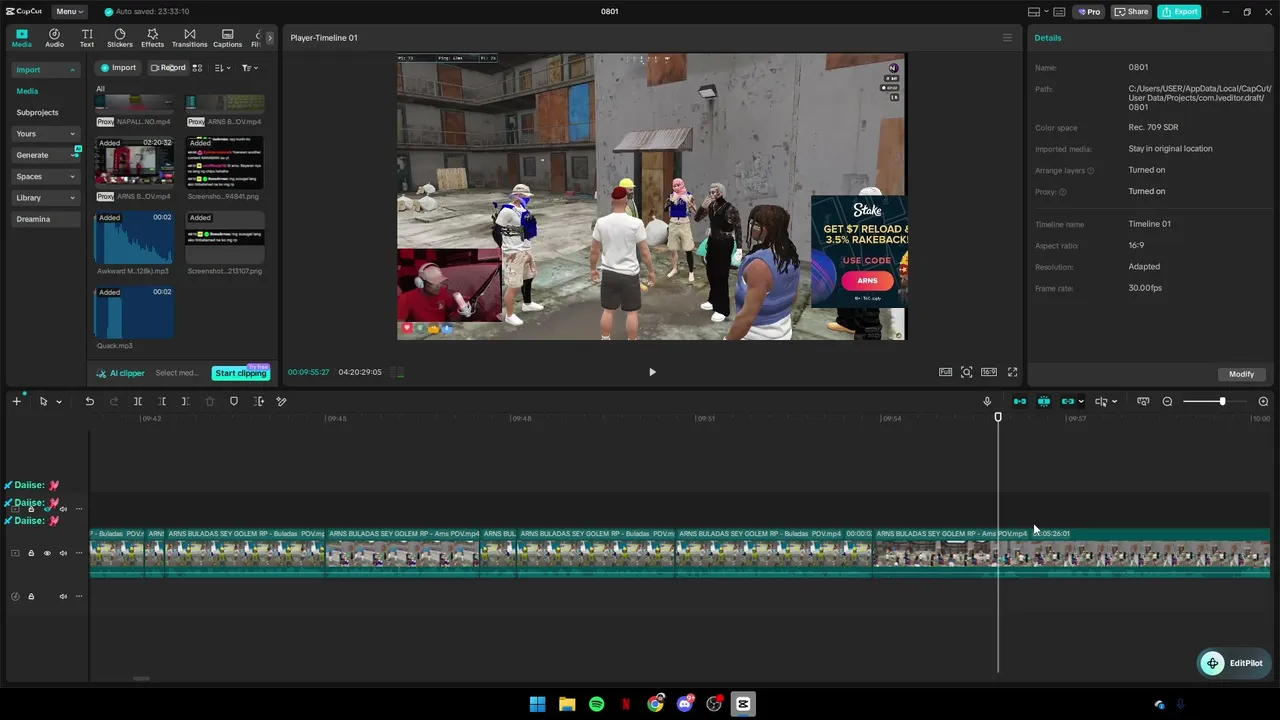Mute the main video track audio

pos(63,553)
